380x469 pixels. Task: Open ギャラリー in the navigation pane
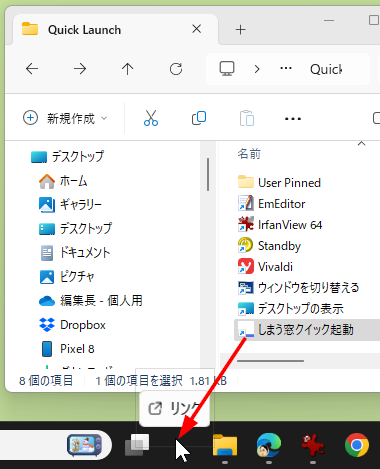(71, 204)
